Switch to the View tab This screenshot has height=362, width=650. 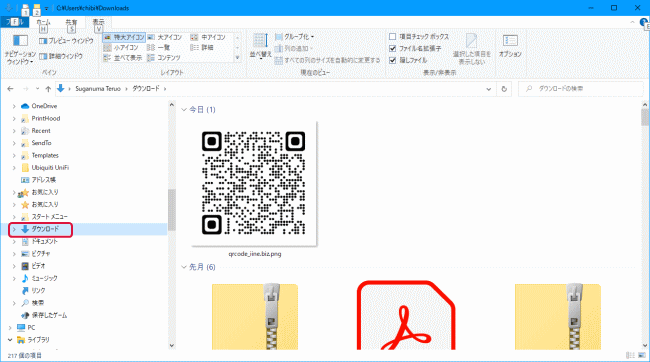pyautogui.click(x=98, y=22)
